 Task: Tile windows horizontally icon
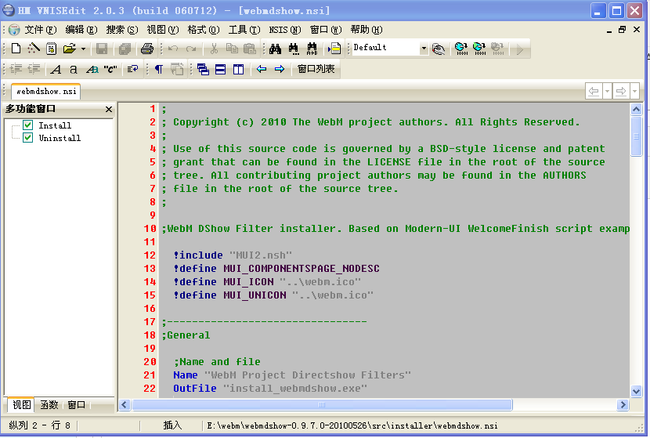221,69
